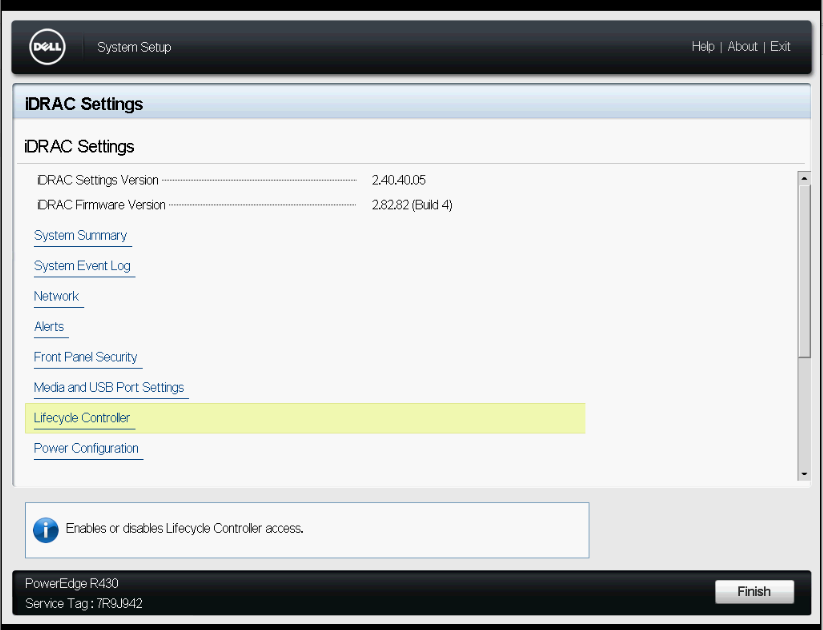Open Media and USB Port Settings
Viewport: 823px width, 630px height.
pyautogui.click(x=110, y=387)
